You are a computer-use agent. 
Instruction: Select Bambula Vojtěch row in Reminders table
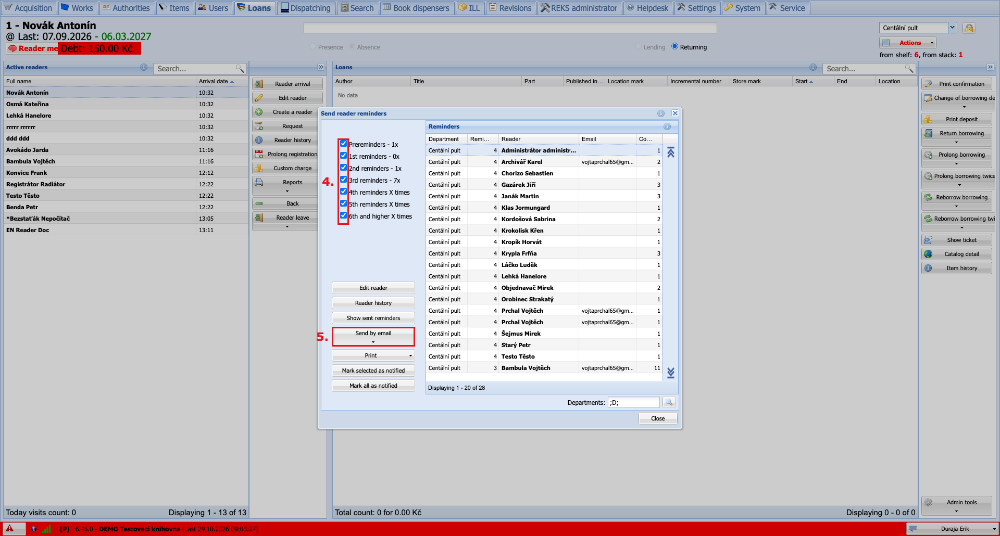543,368
